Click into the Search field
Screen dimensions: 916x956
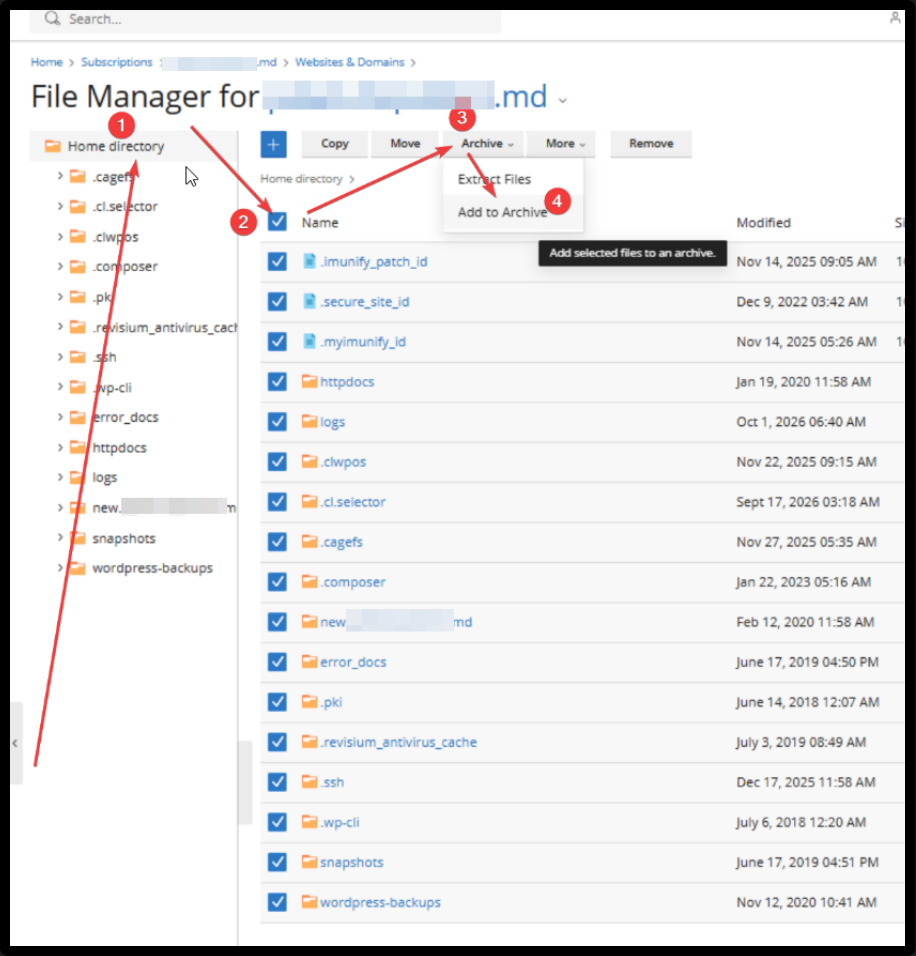tap(266, 19)
